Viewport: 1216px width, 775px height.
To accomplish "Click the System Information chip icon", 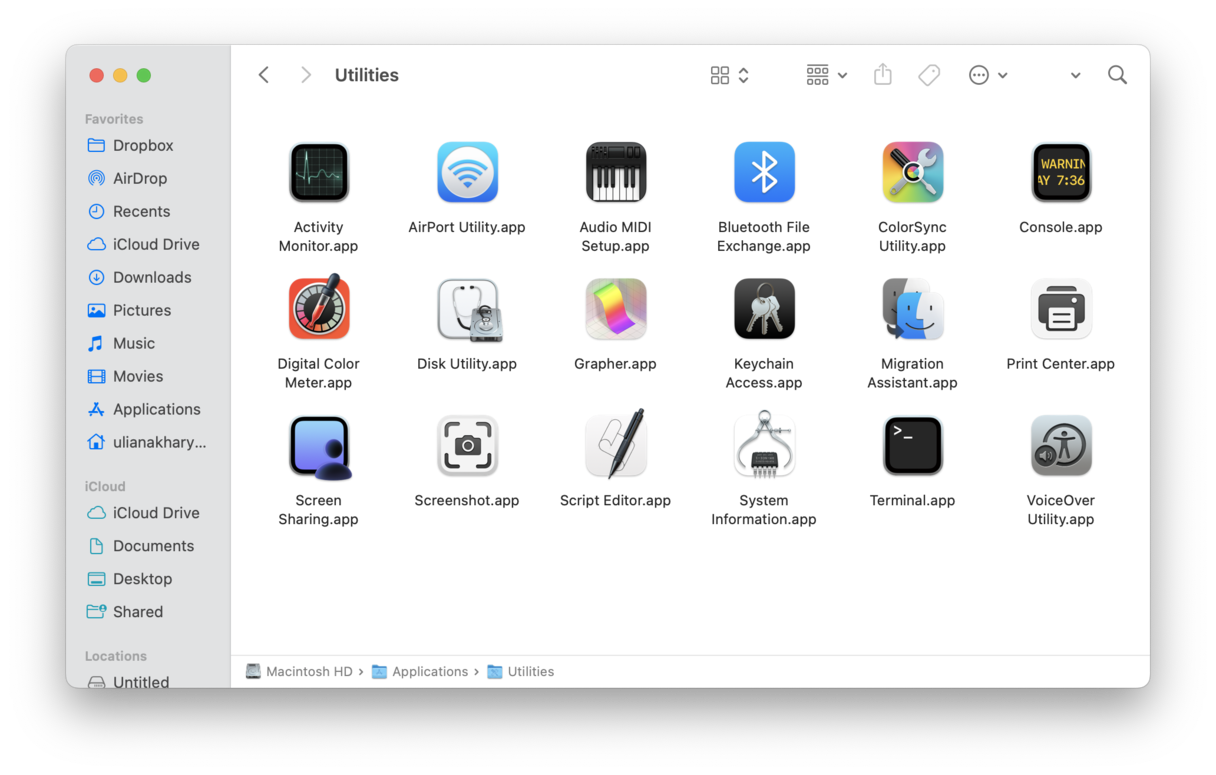I will tap(764, 445).
